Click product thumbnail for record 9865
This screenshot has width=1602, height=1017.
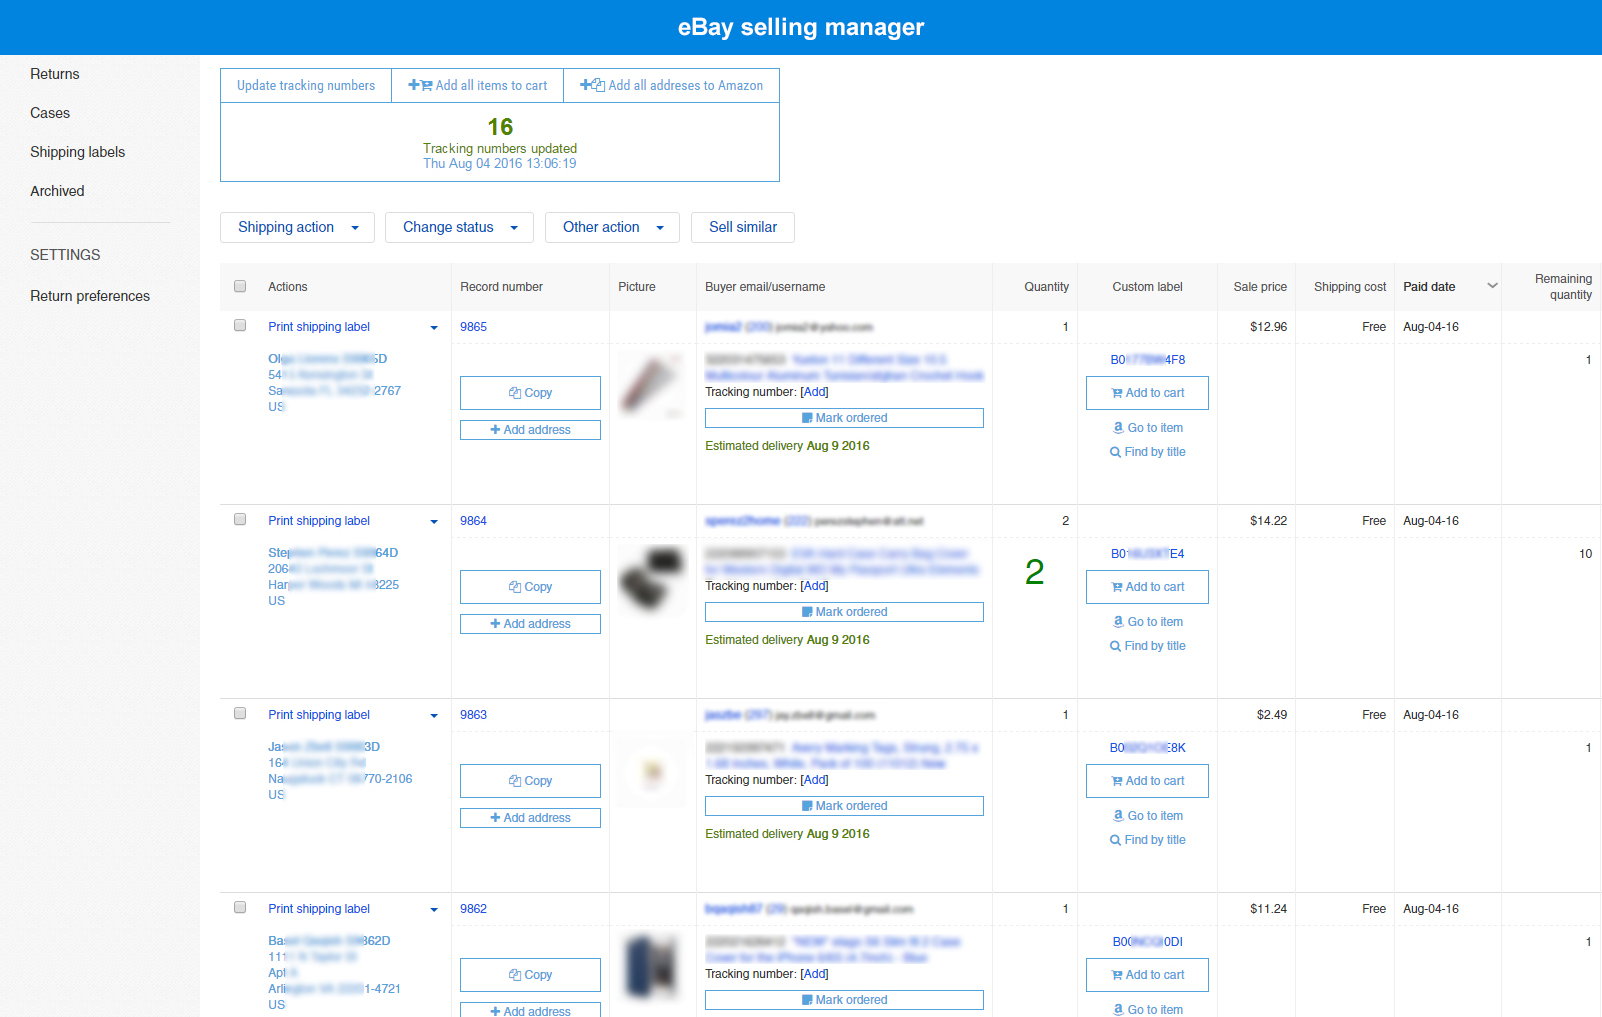coord(652,386)
